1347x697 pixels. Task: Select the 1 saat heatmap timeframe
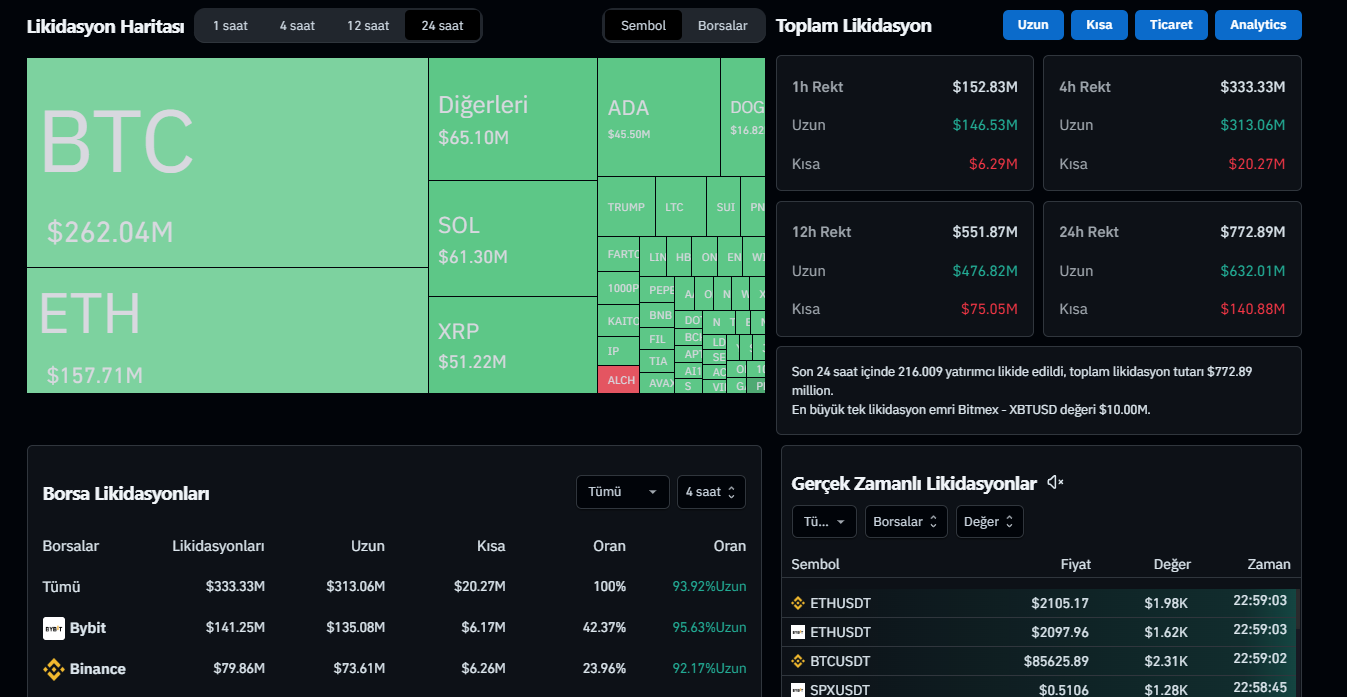(230, 25)
